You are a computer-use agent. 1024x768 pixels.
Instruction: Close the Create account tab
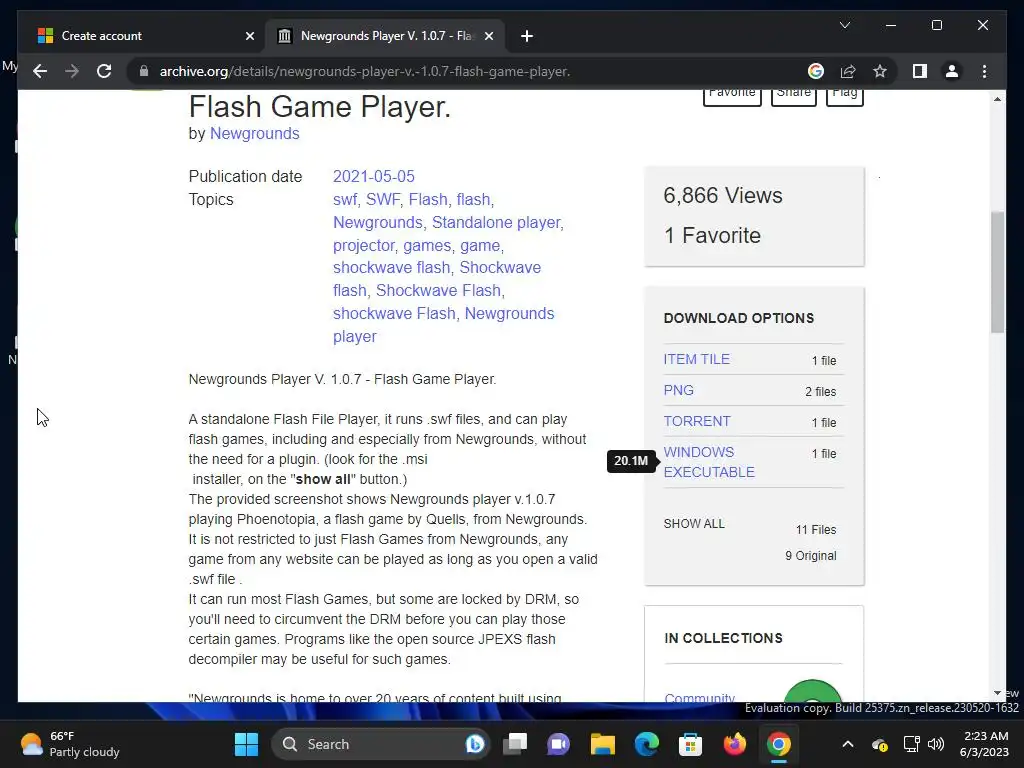pos(249,36)
